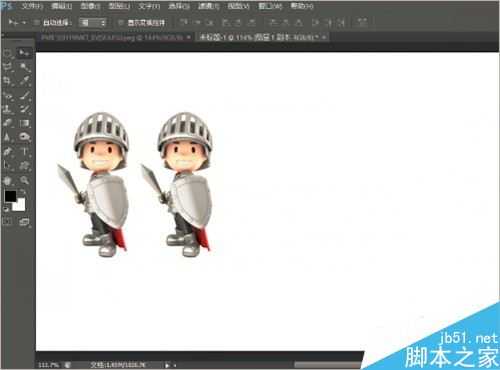Open the 文字 (Type) menu

[149, 6]
